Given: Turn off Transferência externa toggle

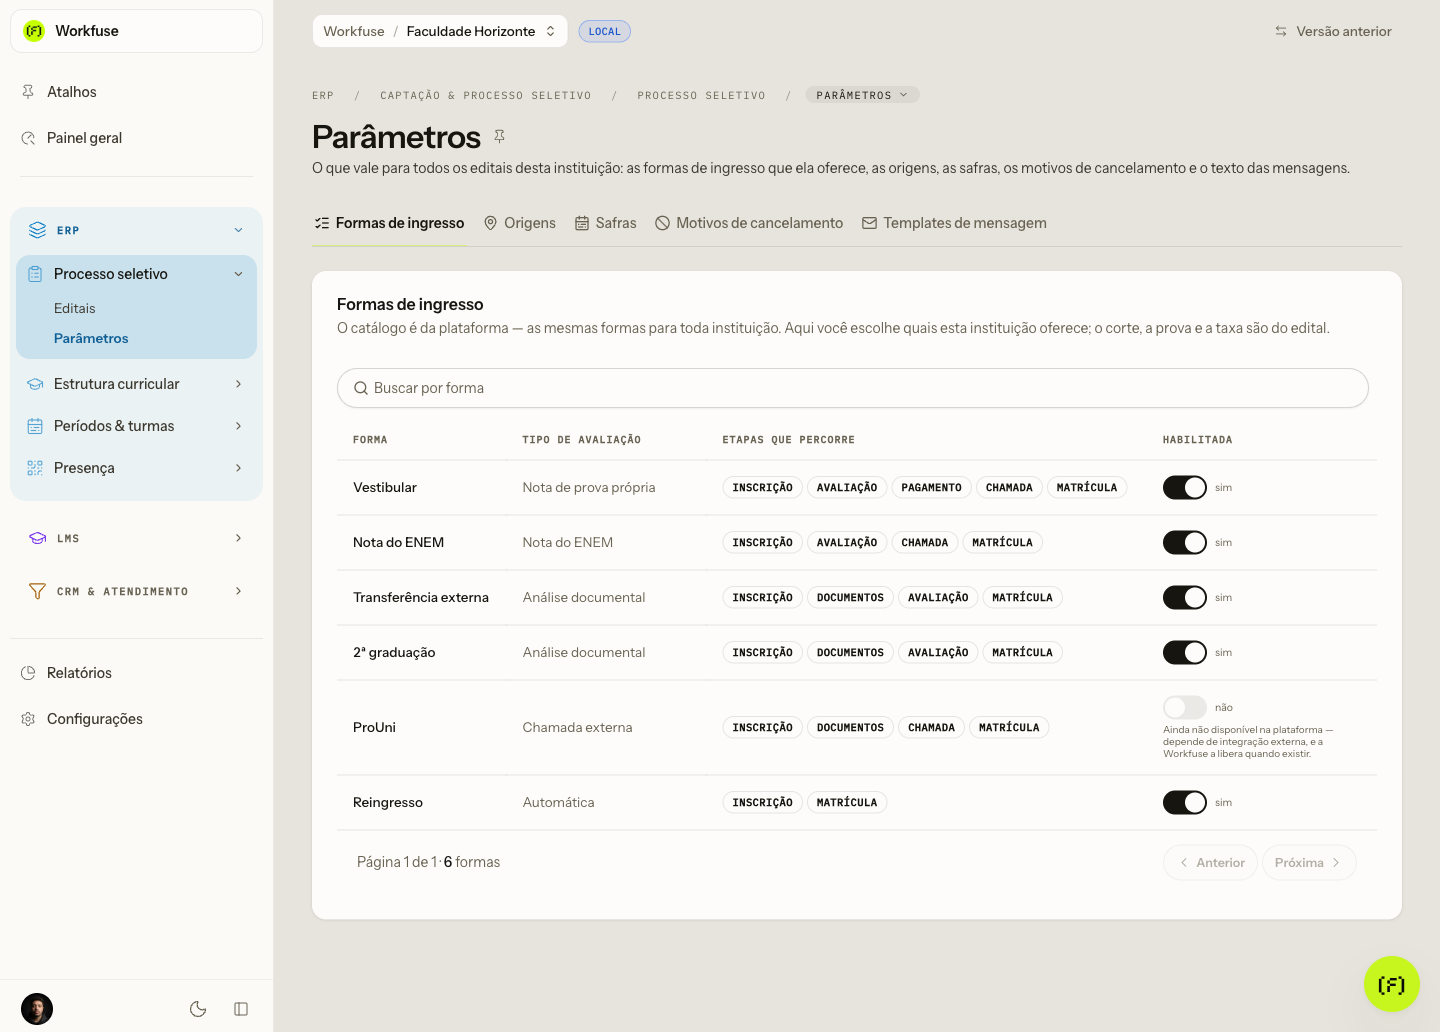Looking at the screenshot, I should click(x=1185, y=598).
